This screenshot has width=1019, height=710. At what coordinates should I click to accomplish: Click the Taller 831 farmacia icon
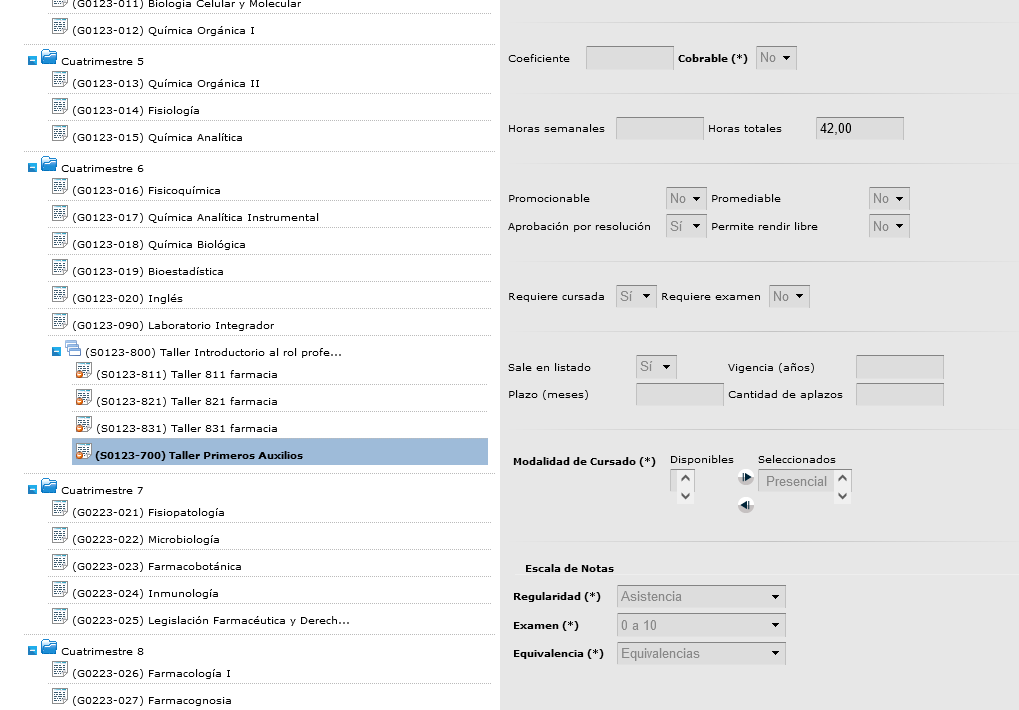84,424
